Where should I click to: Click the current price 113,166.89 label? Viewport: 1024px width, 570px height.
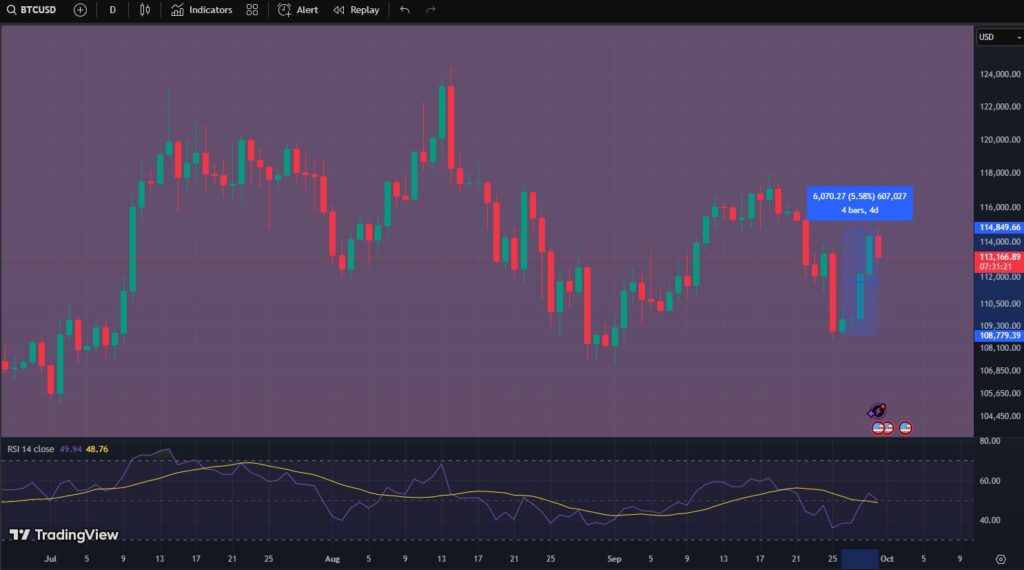(x=999, y=262)
